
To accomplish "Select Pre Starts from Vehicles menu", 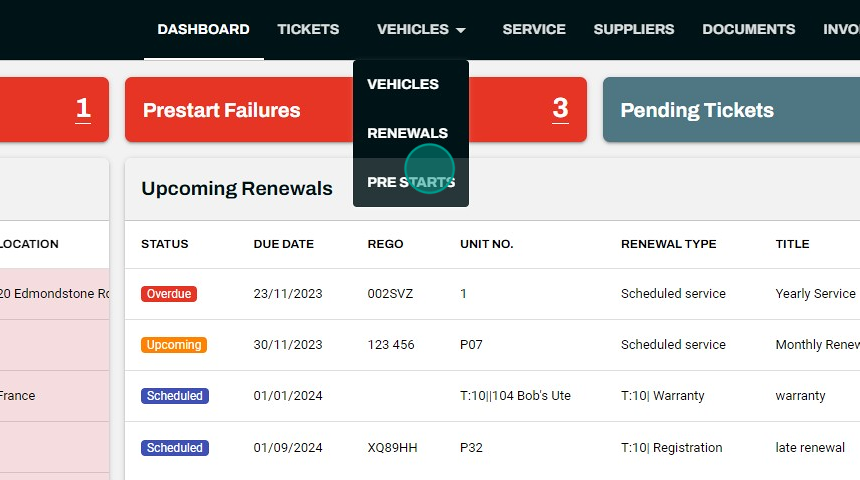I will pos(411,182).
